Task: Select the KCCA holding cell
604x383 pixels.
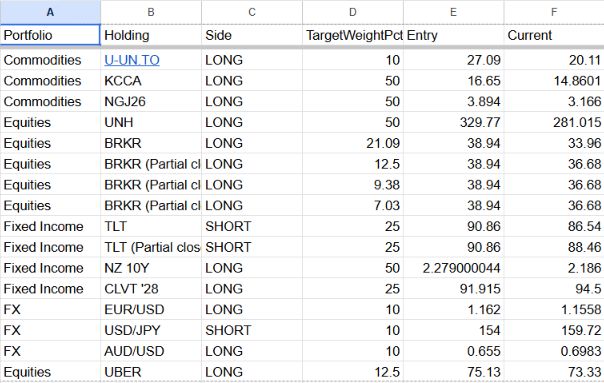Action: click(151, 81)
